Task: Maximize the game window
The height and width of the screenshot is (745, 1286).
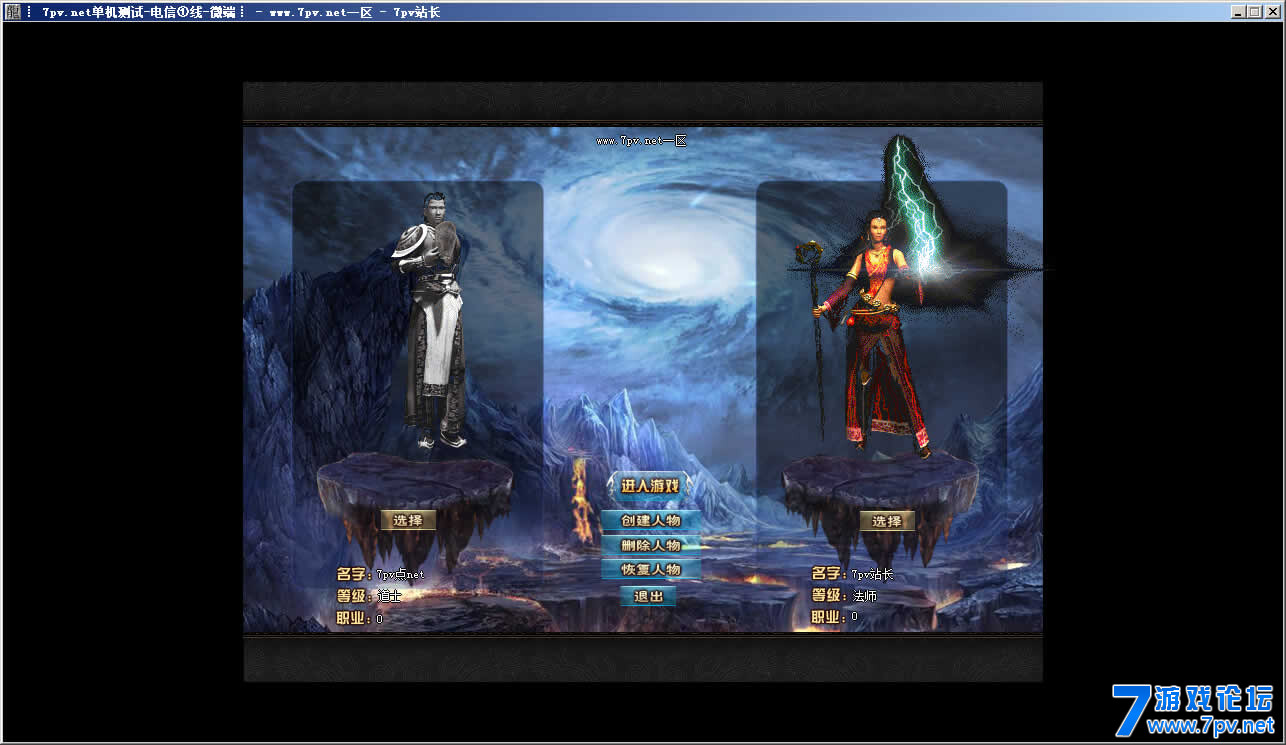Action: point(1255,12)
